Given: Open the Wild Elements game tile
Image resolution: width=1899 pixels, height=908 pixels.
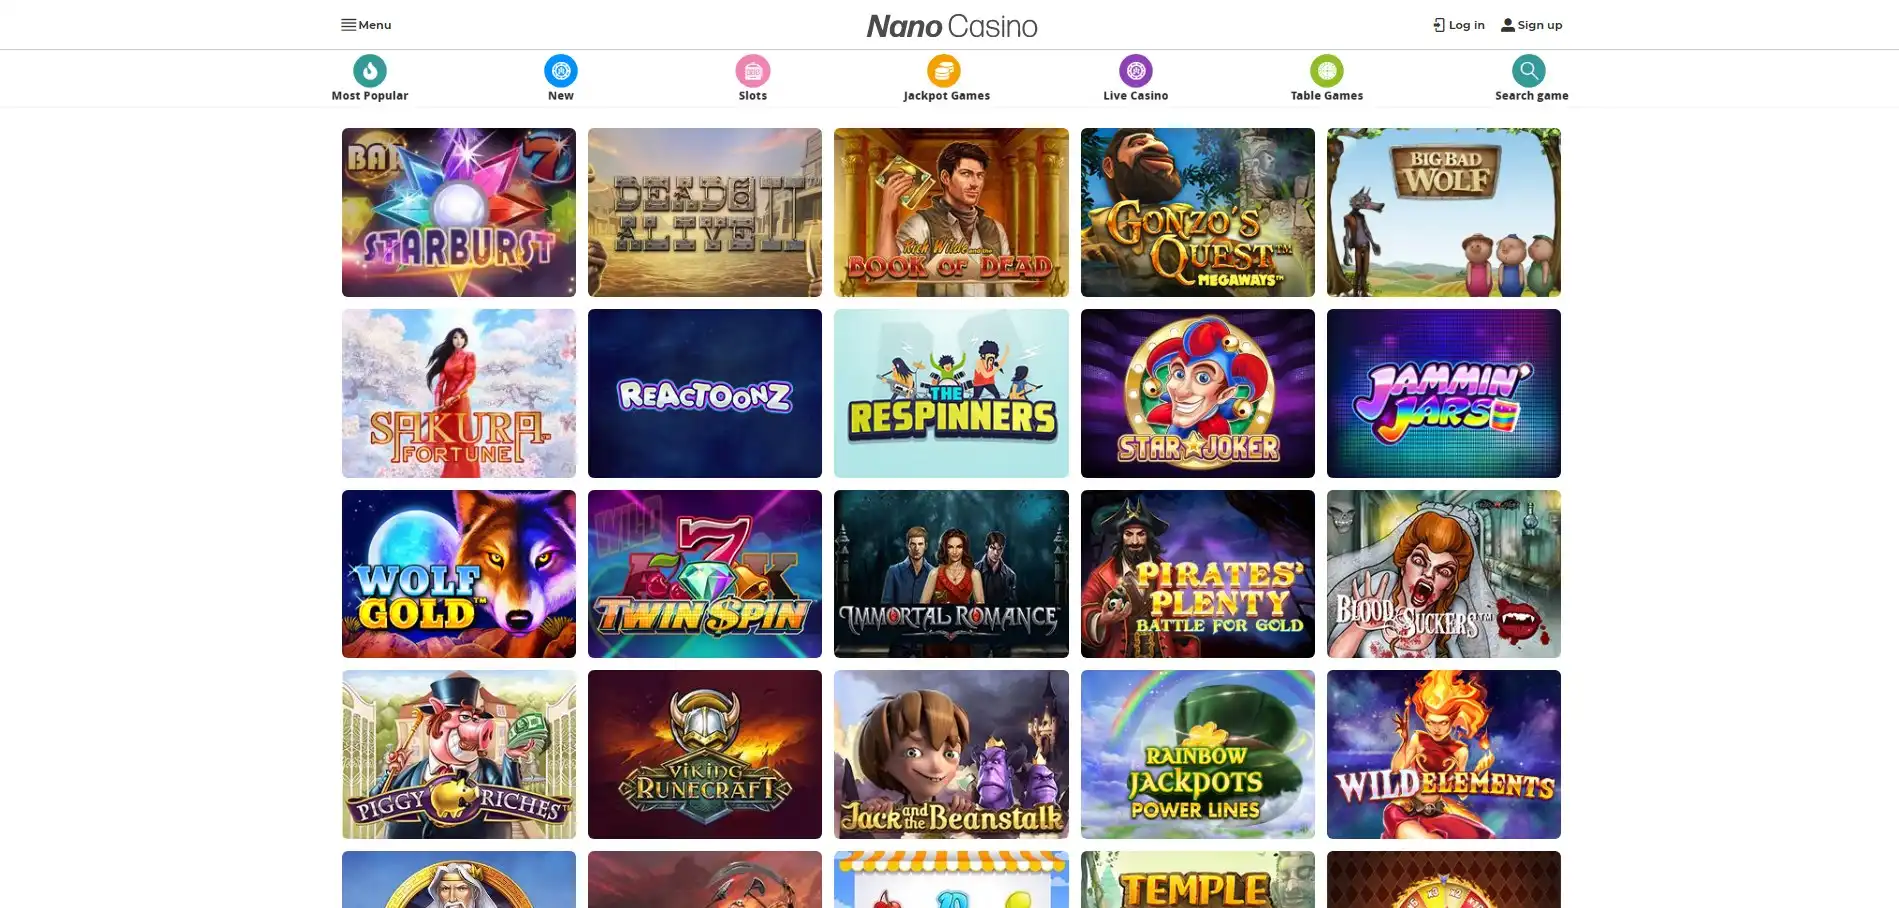Looking at the screenshot, I should click(1444, 755).
